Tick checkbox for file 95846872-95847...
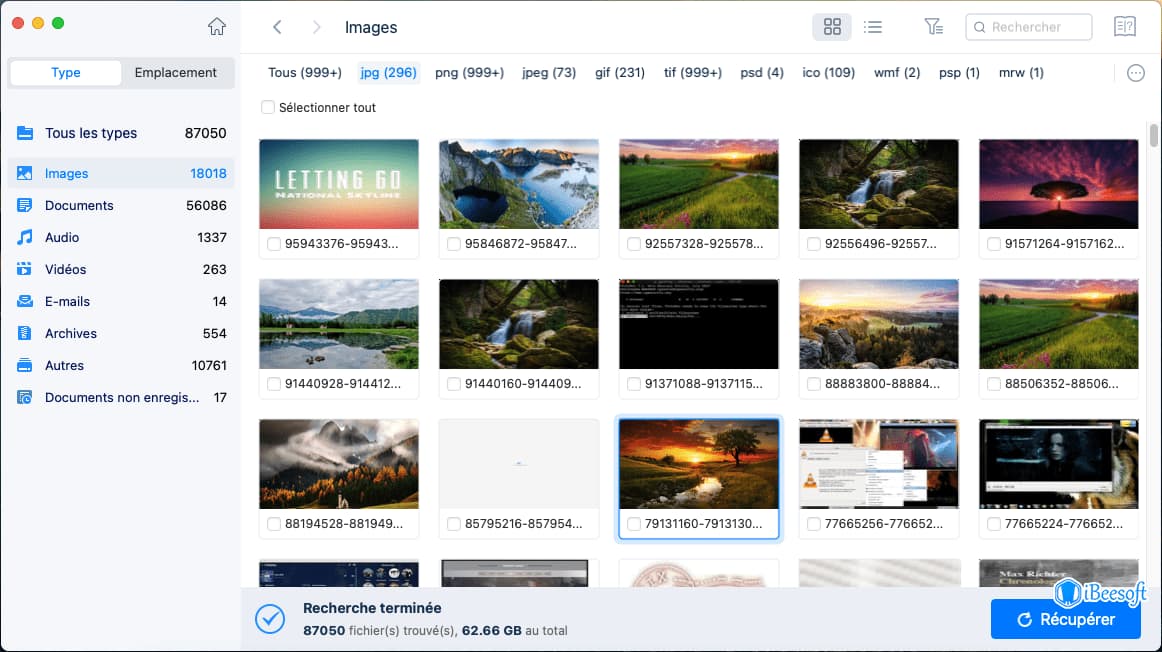Image resolution: width=1162 pixels, height=652 pixels. 454,244
